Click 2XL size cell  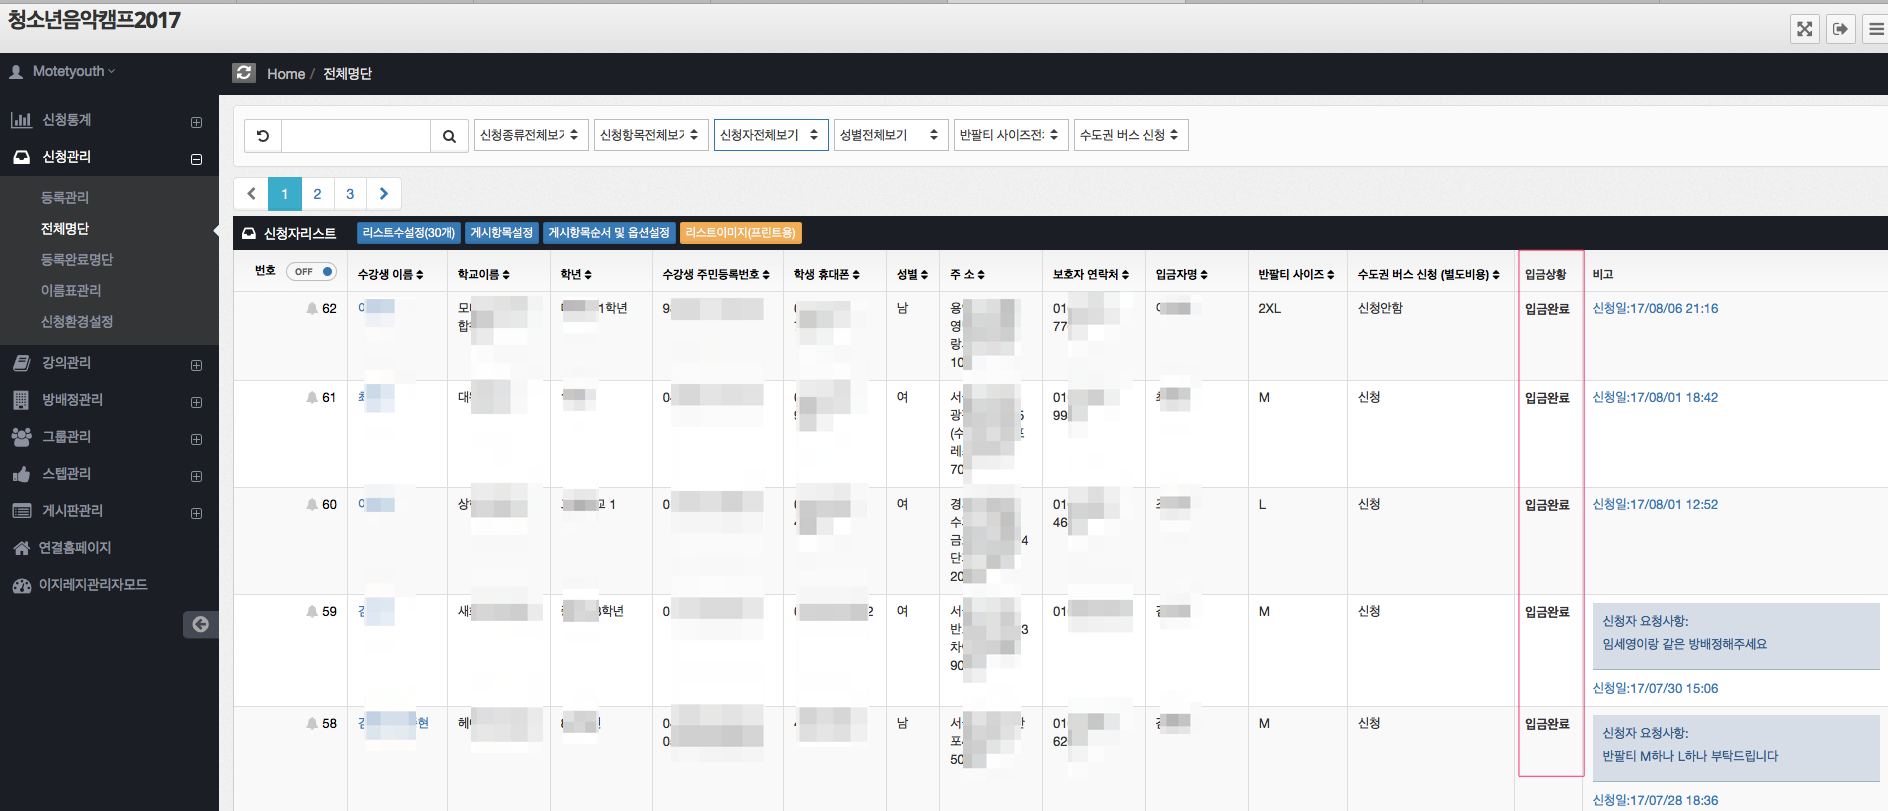coord(1269,308)
